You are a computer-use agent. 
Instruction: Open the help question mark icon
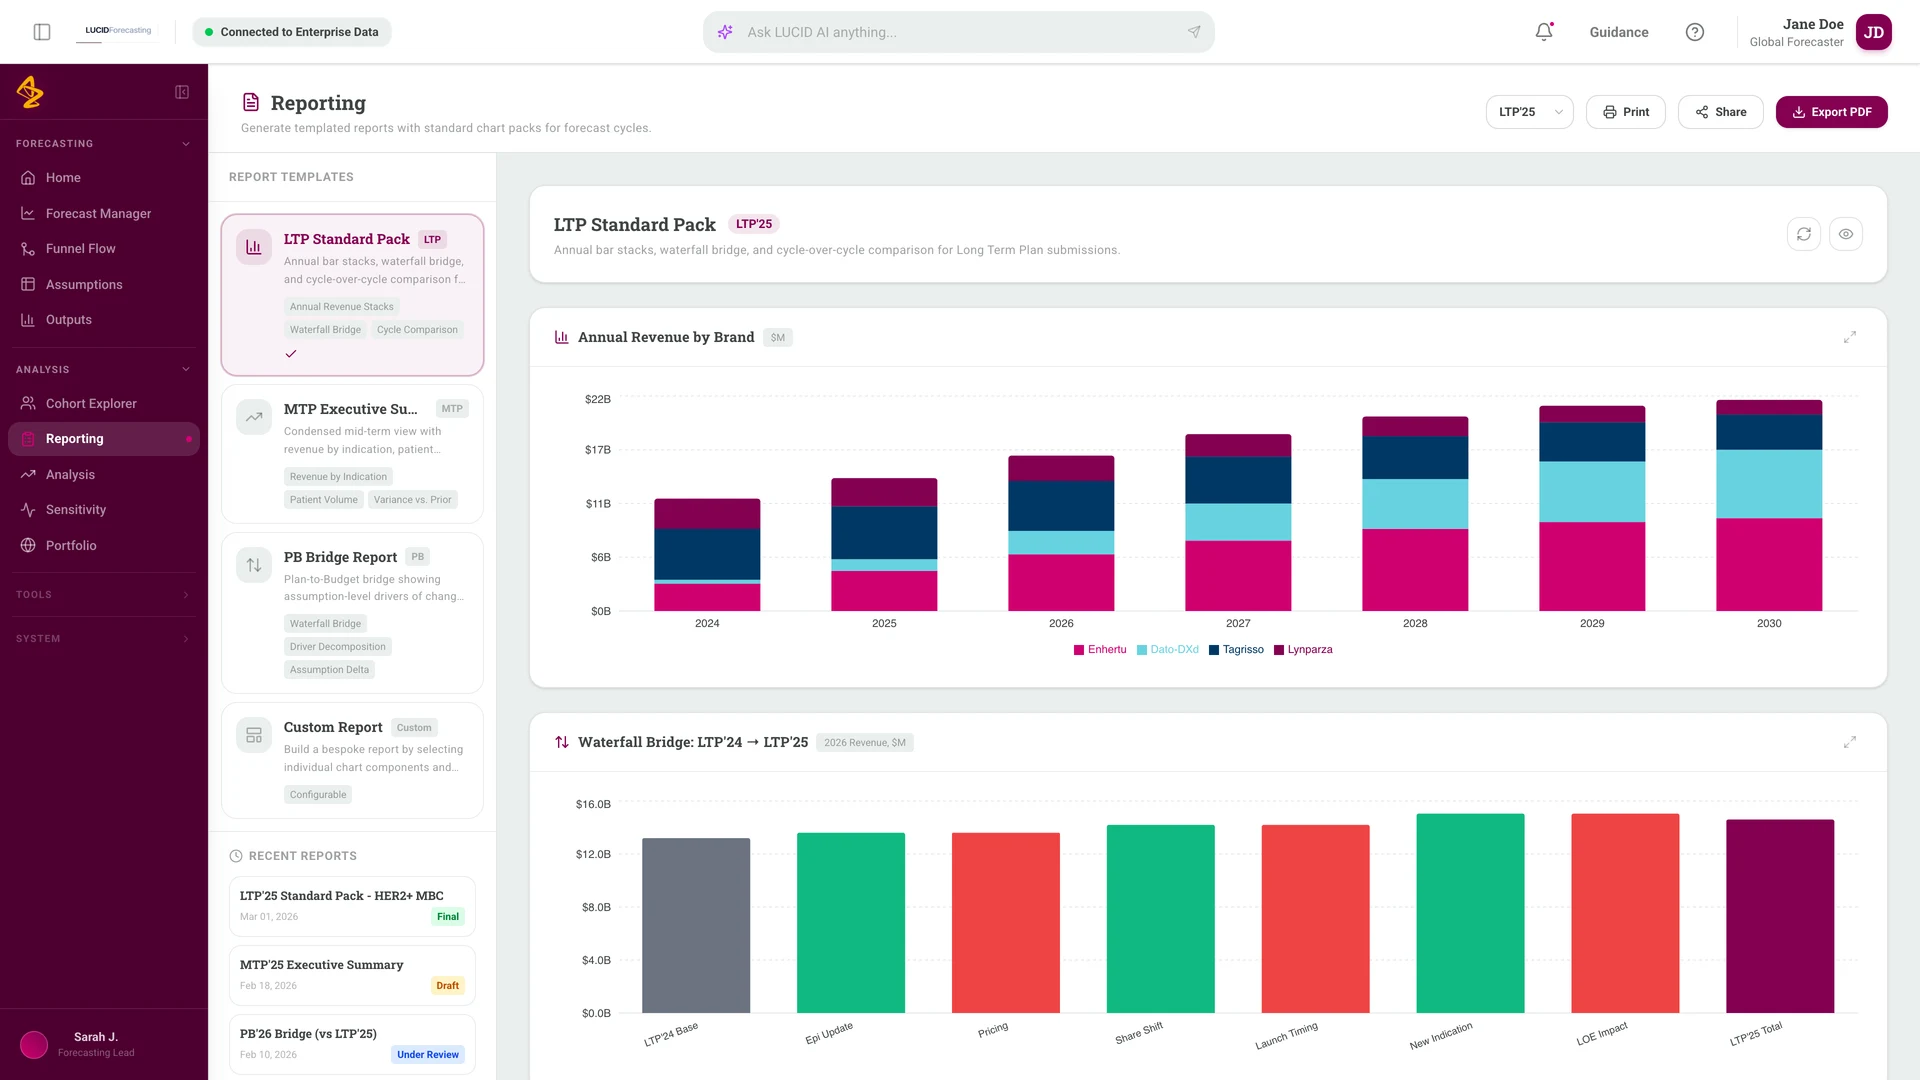coord(1695,32)
